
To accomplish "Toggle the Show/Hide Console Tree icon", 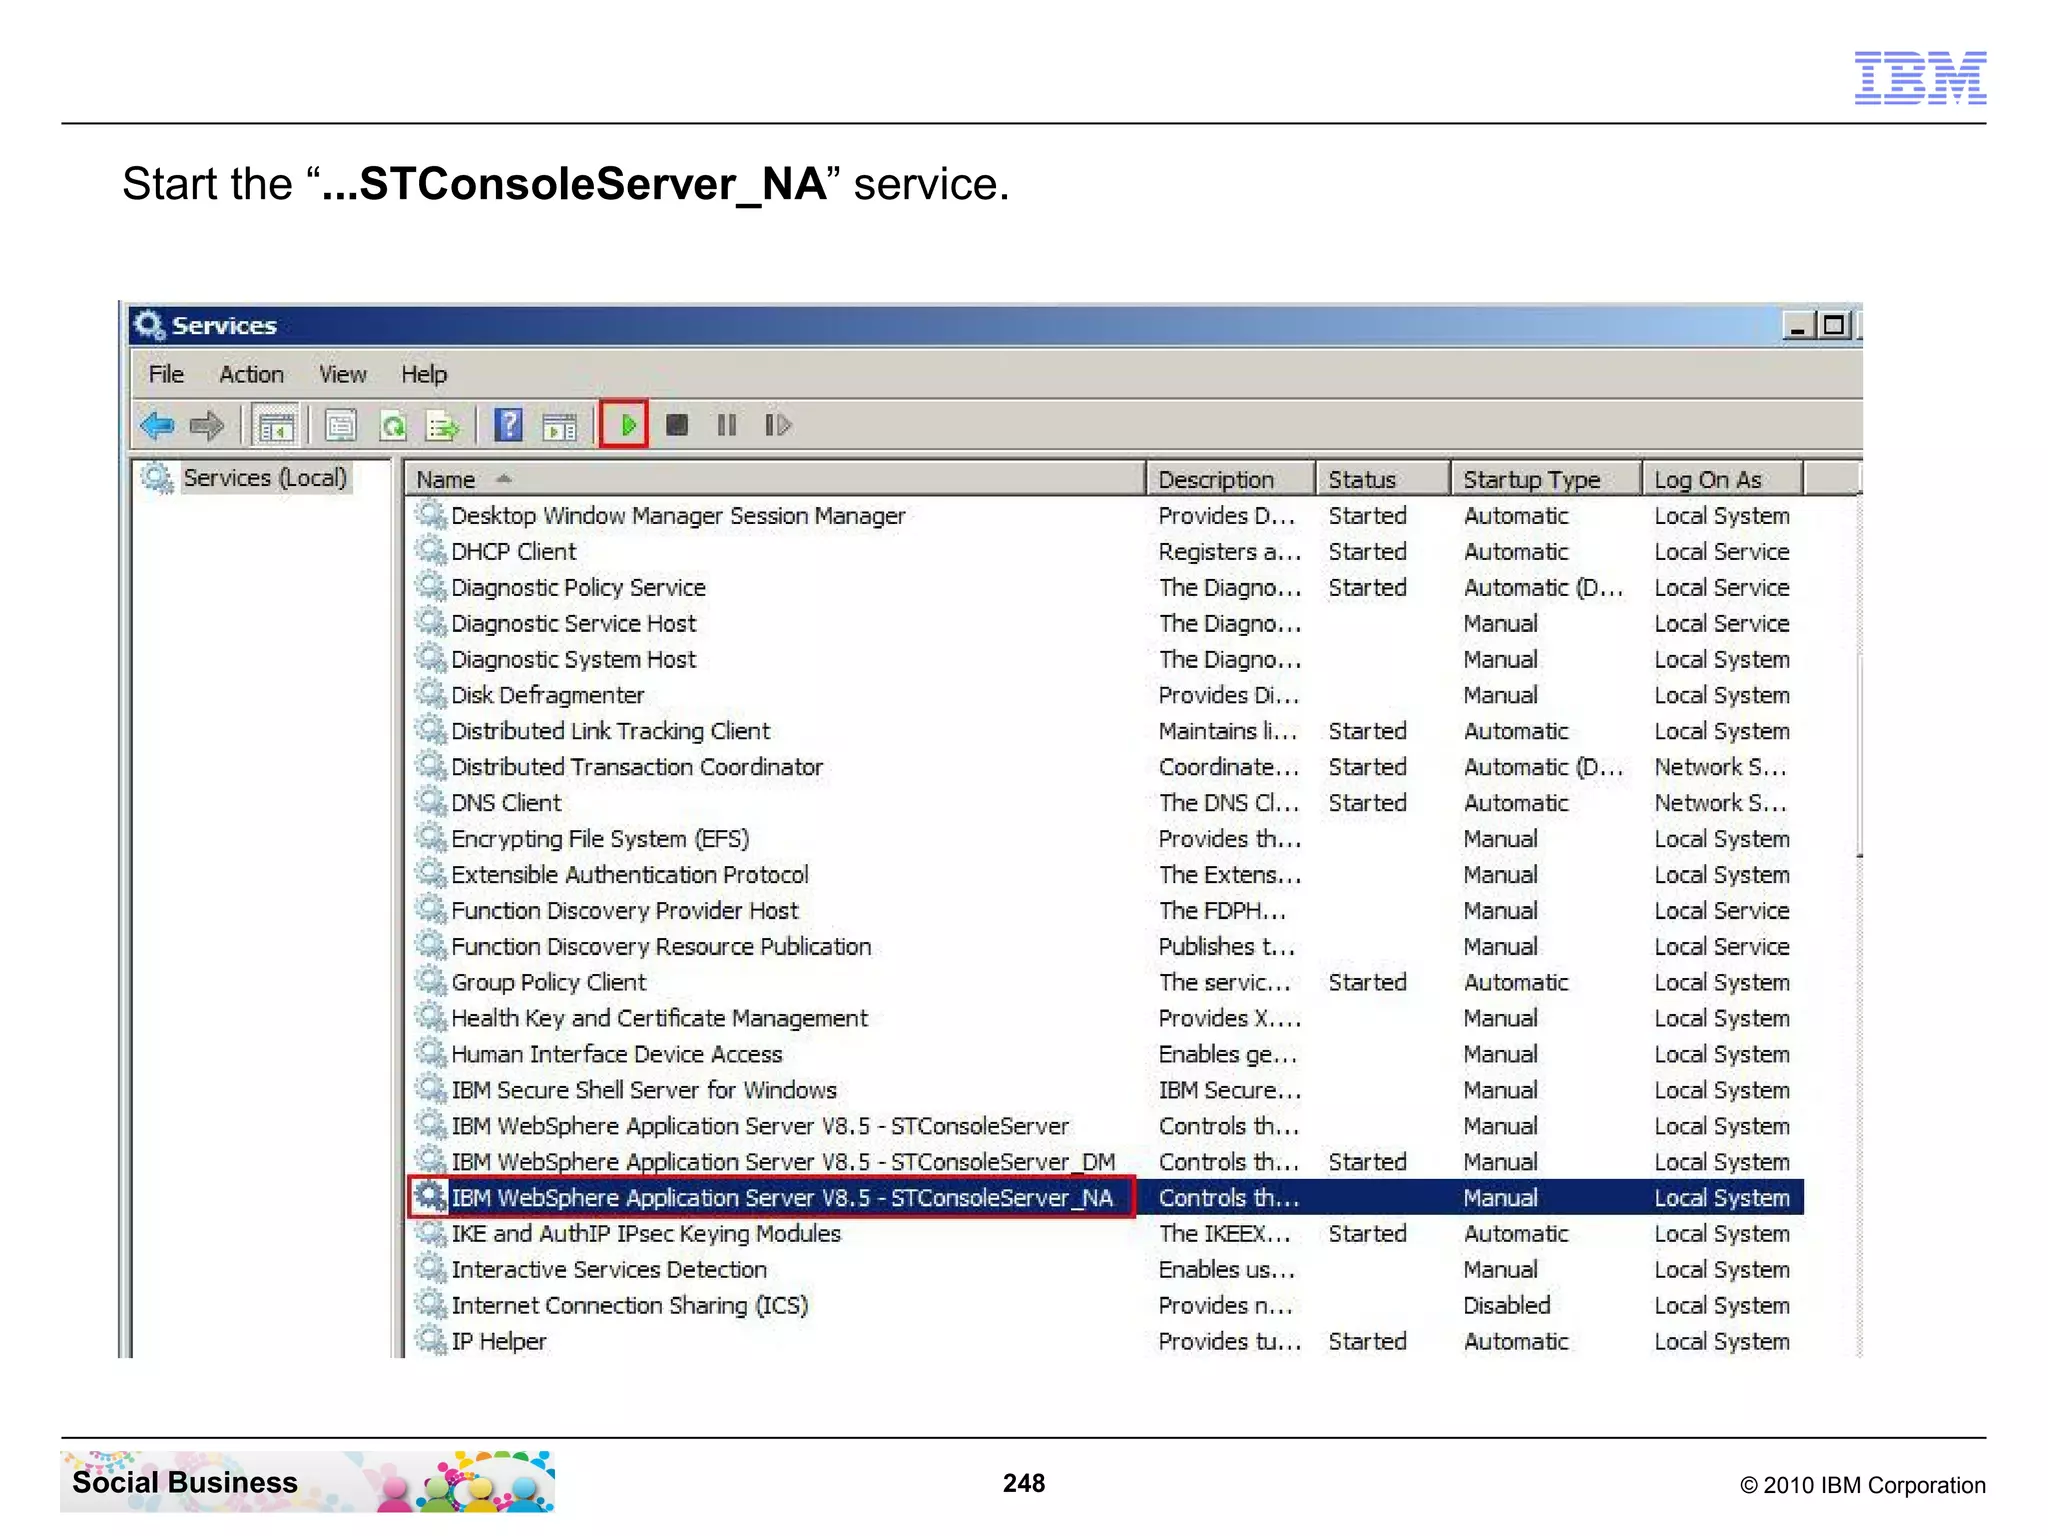I will 276,427.
